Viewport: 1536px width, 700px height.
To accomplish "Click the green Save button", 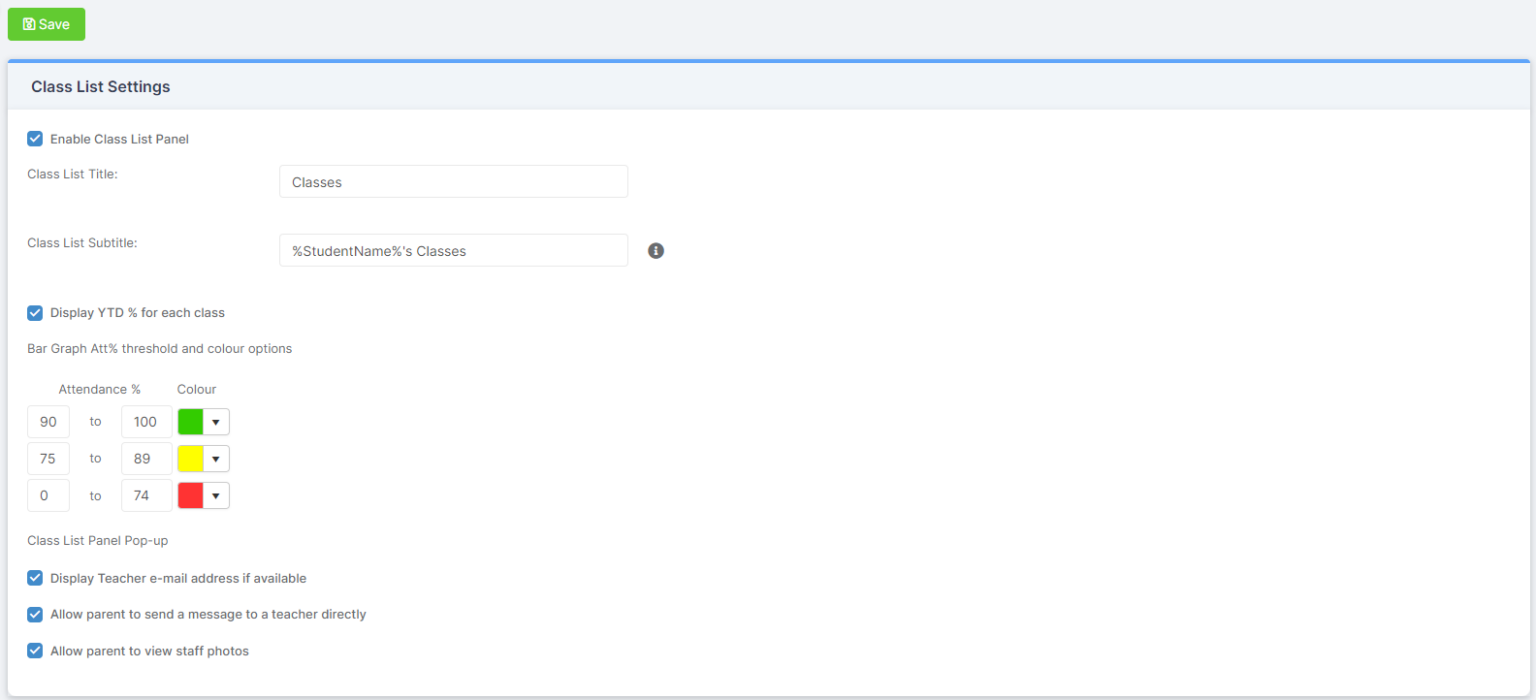I will tap(46, 24).
